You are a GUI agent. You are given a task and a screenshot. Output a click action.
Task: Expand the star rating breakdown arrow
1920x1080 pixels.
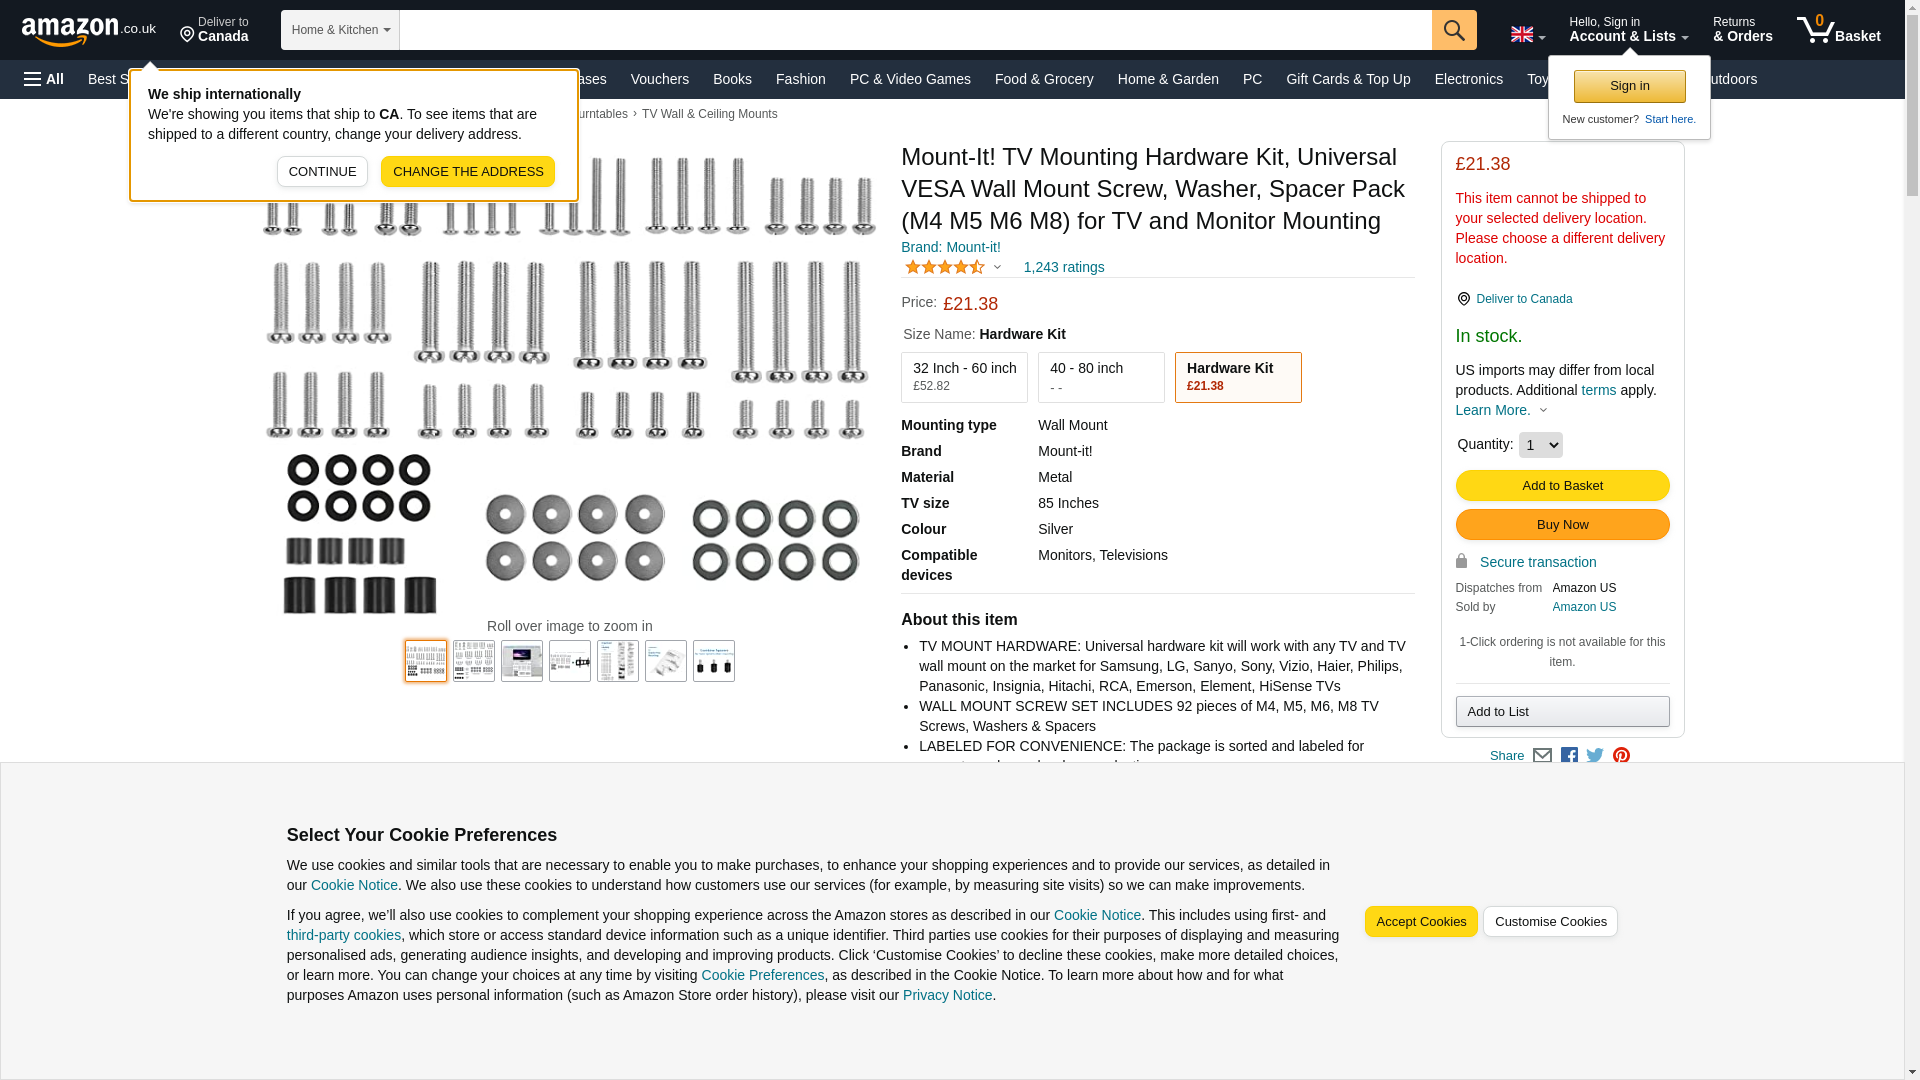[x=997, y=267]
